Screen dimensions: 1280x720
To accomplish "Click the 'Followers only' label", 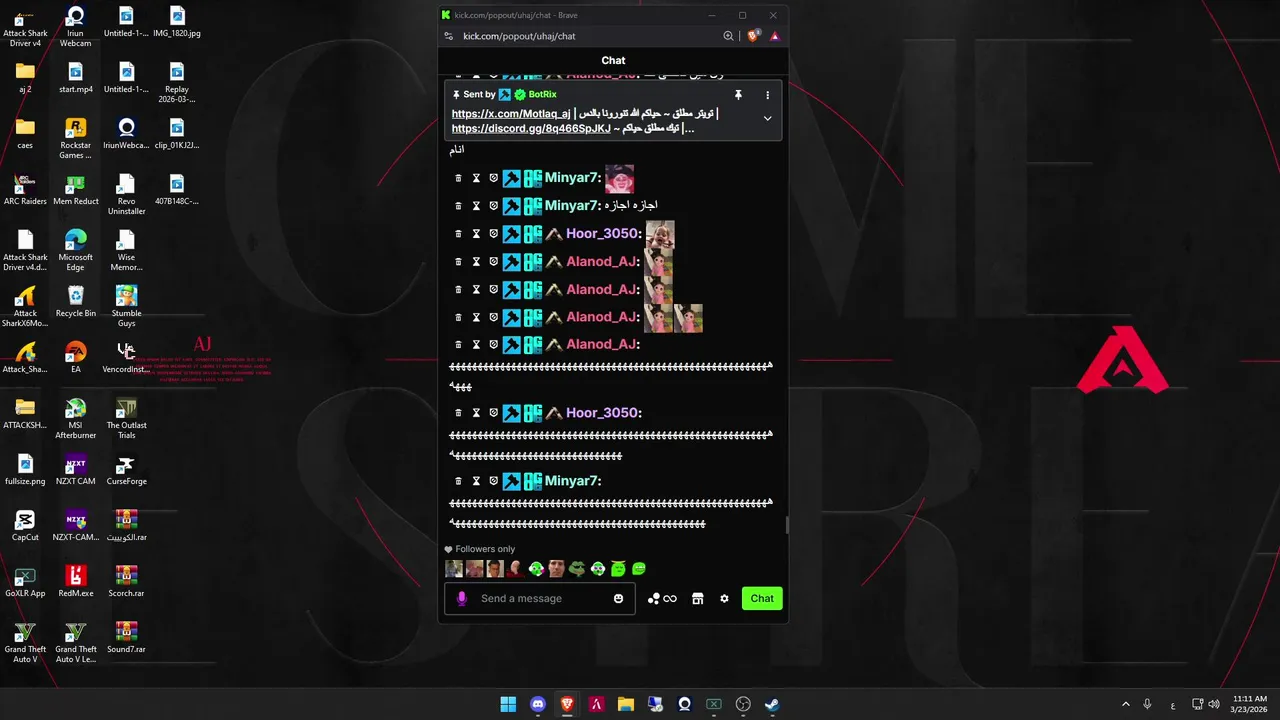I will tap(485, 549).
